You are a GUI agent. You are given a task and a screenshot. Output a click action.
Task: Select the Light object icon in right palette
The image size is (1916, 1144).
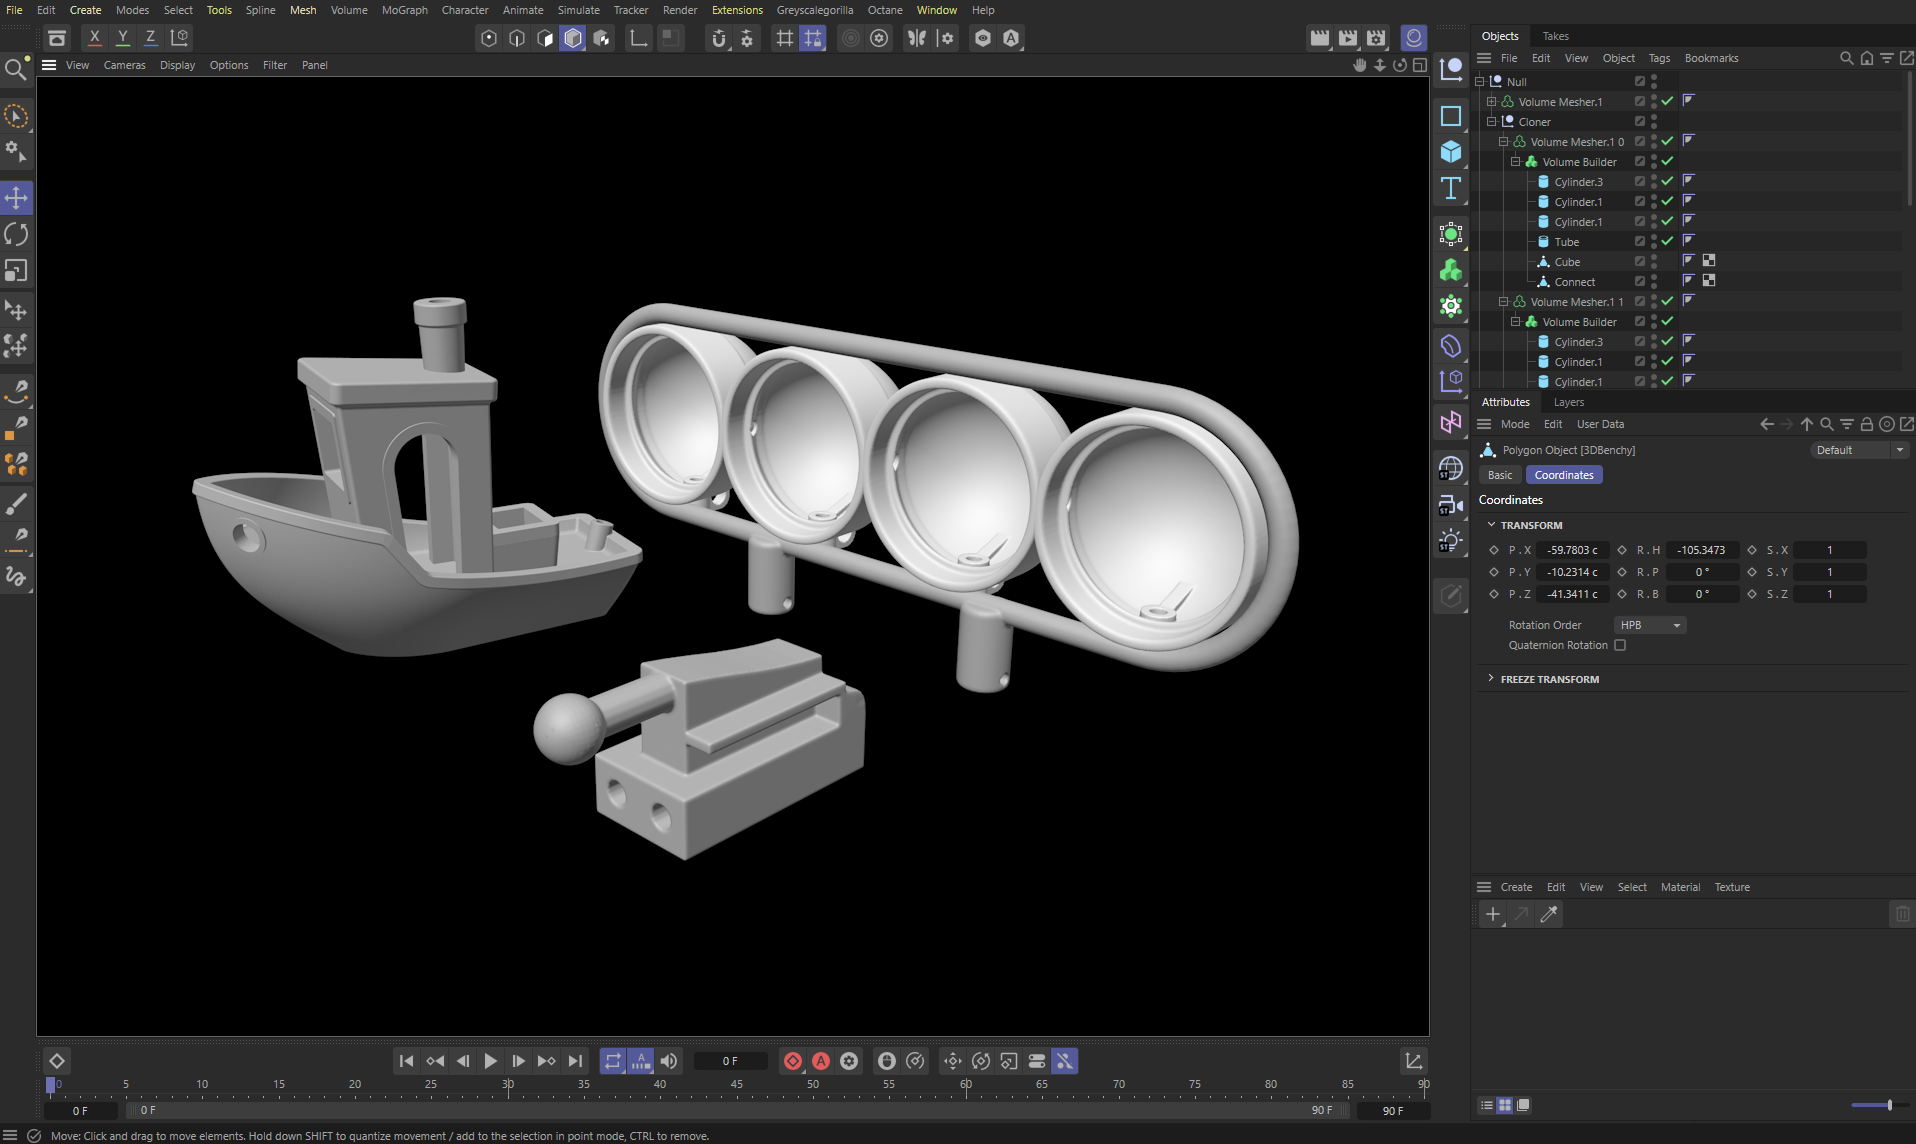[1451, 541]
